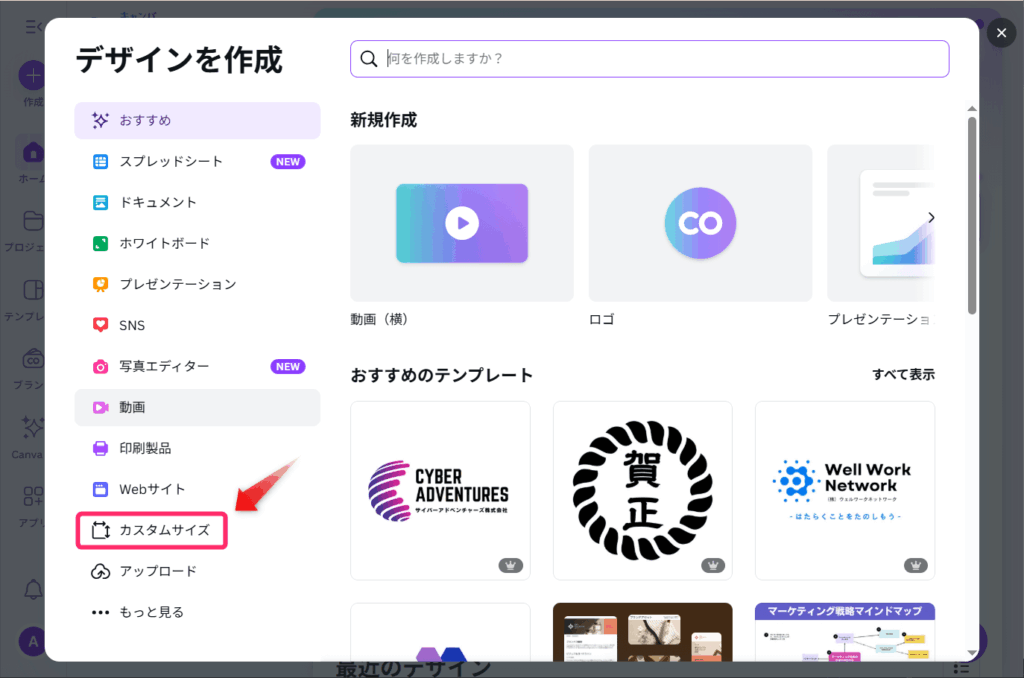The height and width of the screenshot is (678, 1024).
Task: Click the video camera icon beside 動画
Action: pyautogui.click(x=100, y=408)
